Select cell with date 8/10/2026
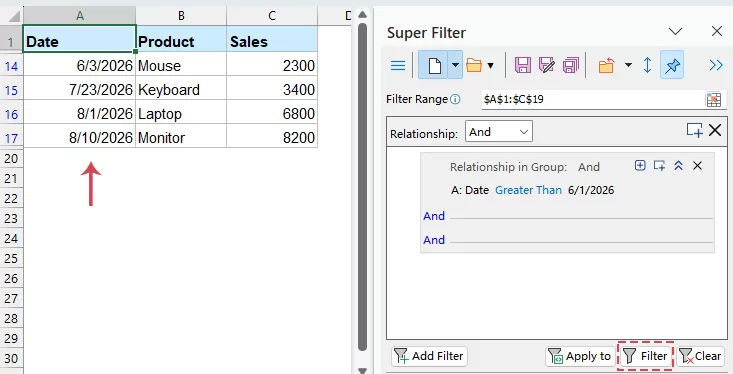The image size is (733, 374). point(79,137)
